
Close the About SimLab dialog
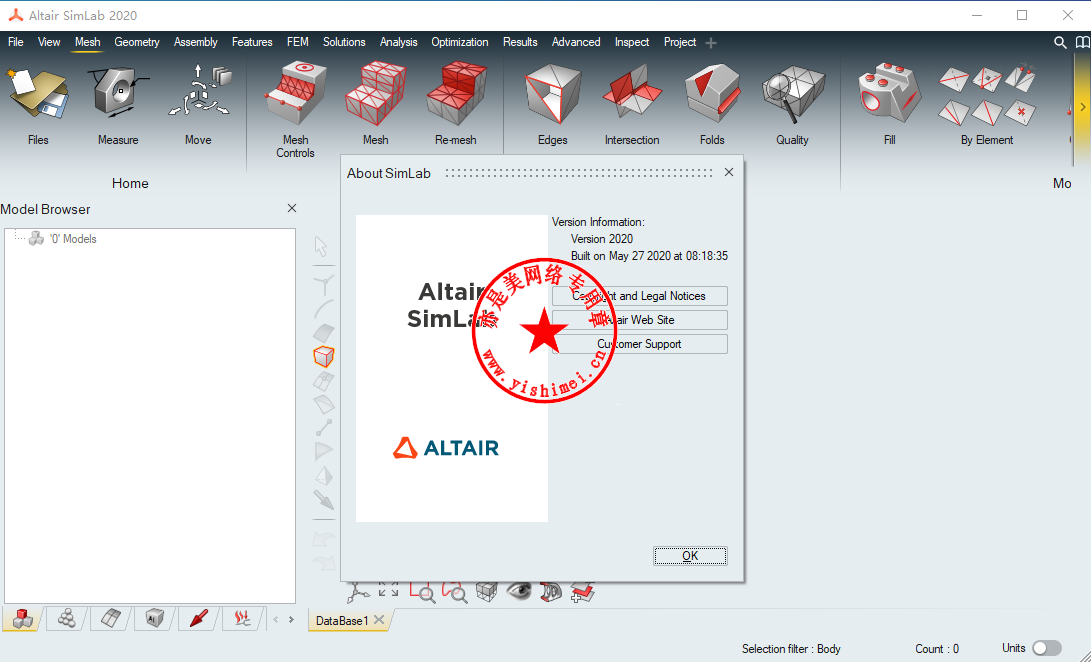(728, 172)
